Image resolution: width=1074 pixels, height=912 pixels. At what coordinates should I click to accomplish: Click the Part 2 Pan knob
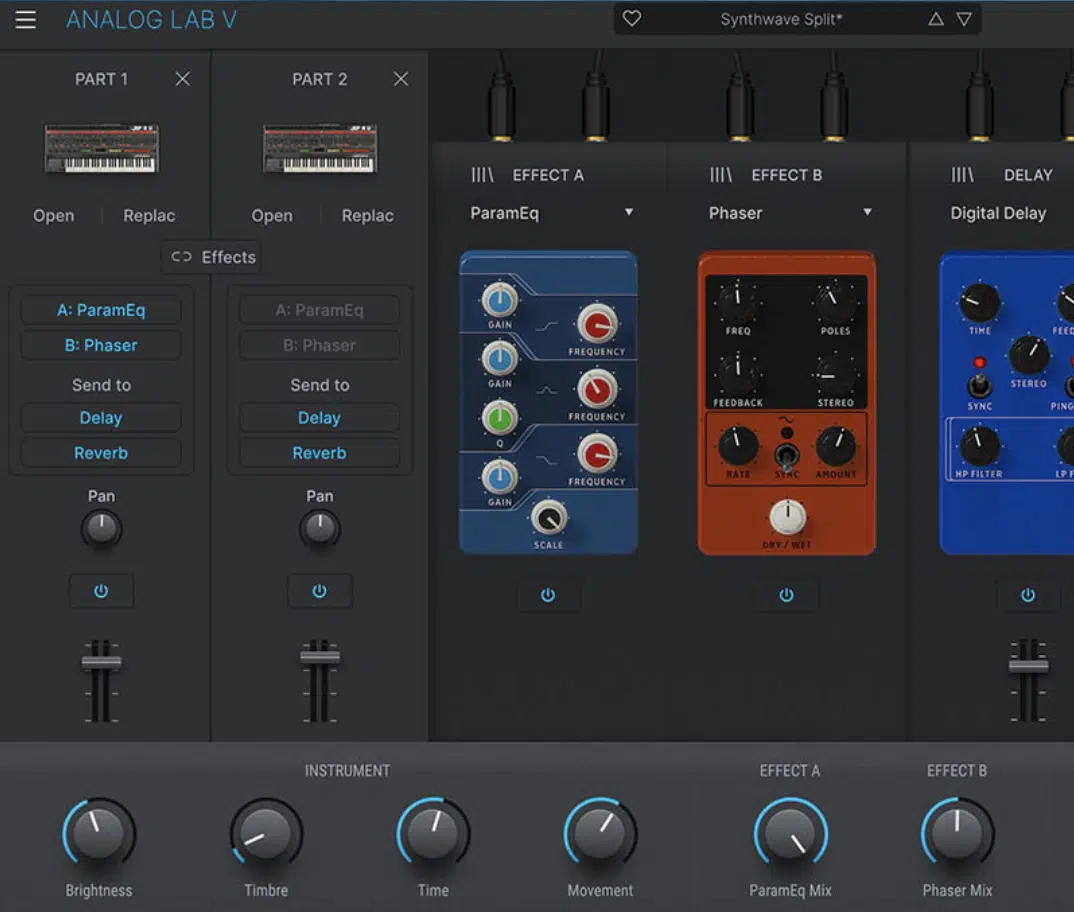coord(319,528)
